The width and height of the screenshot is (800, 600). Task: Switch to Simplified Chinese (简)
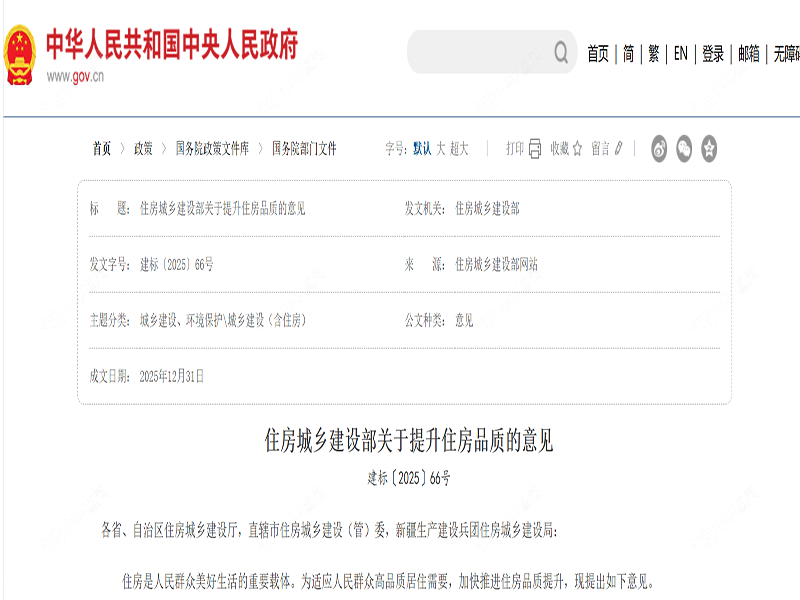coord(628,54)
